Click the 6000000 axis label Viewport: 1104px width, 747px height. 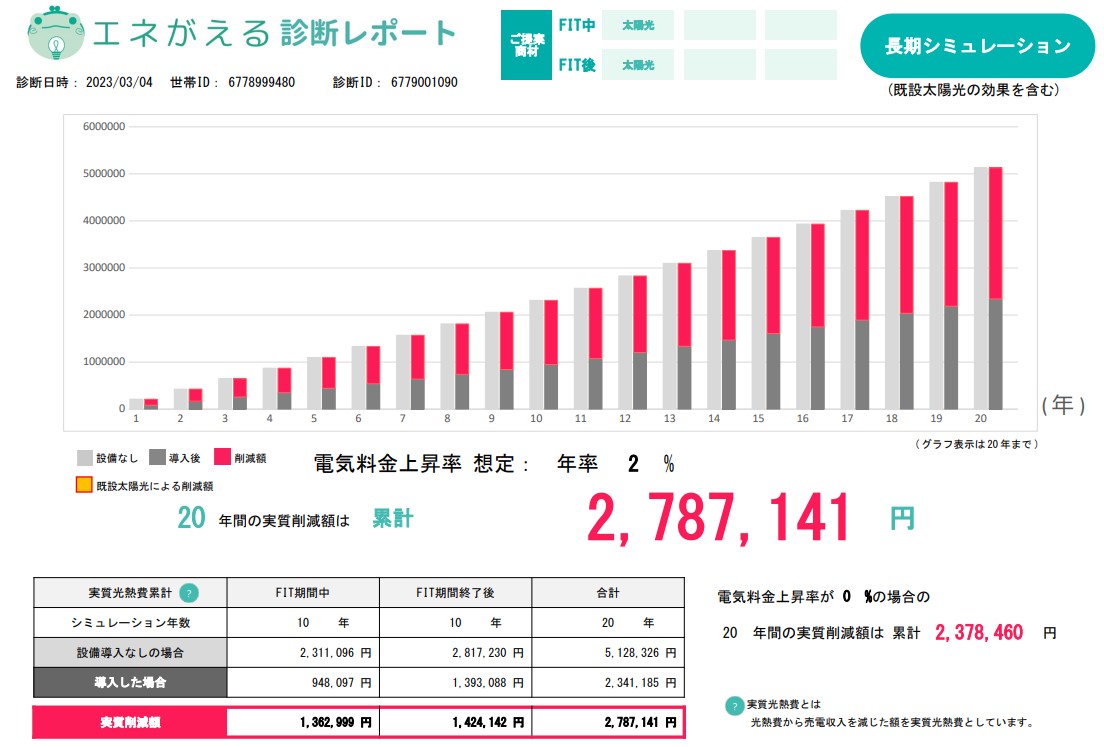[104, 127]
